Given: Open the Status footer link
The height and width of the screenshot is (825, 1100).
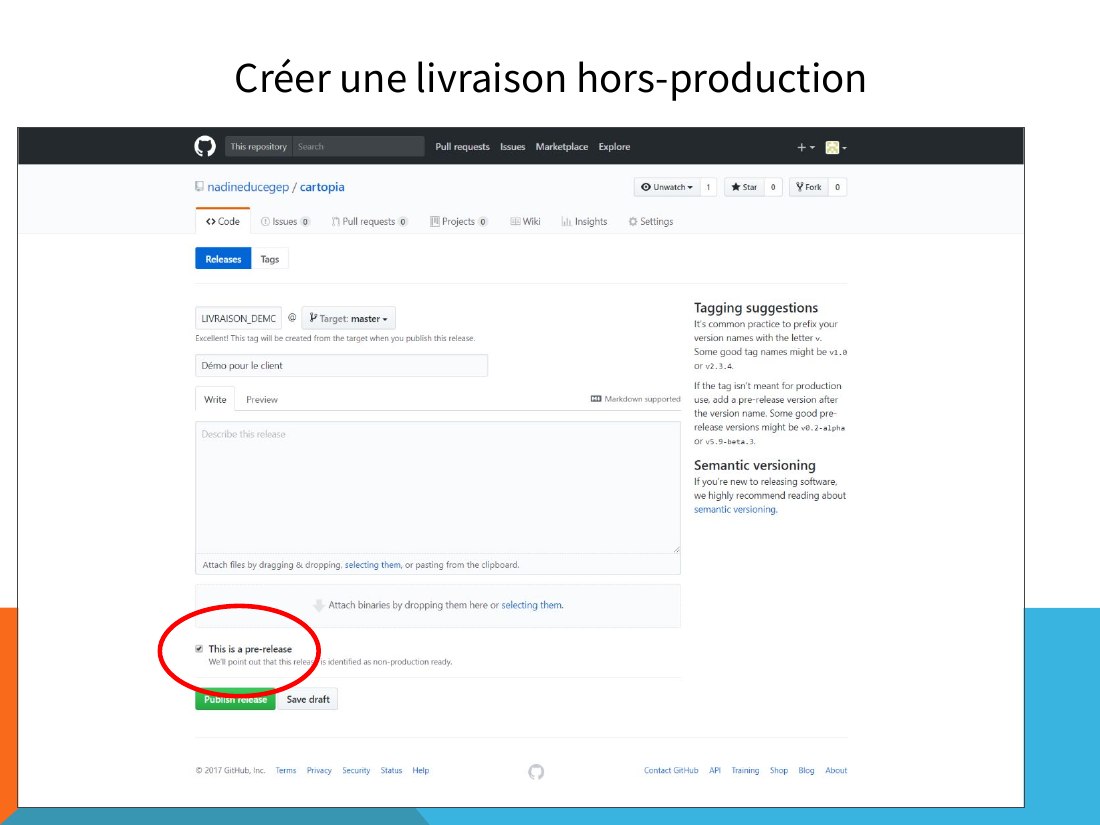Looking at the screenshot, I should (x=391, y=770).
